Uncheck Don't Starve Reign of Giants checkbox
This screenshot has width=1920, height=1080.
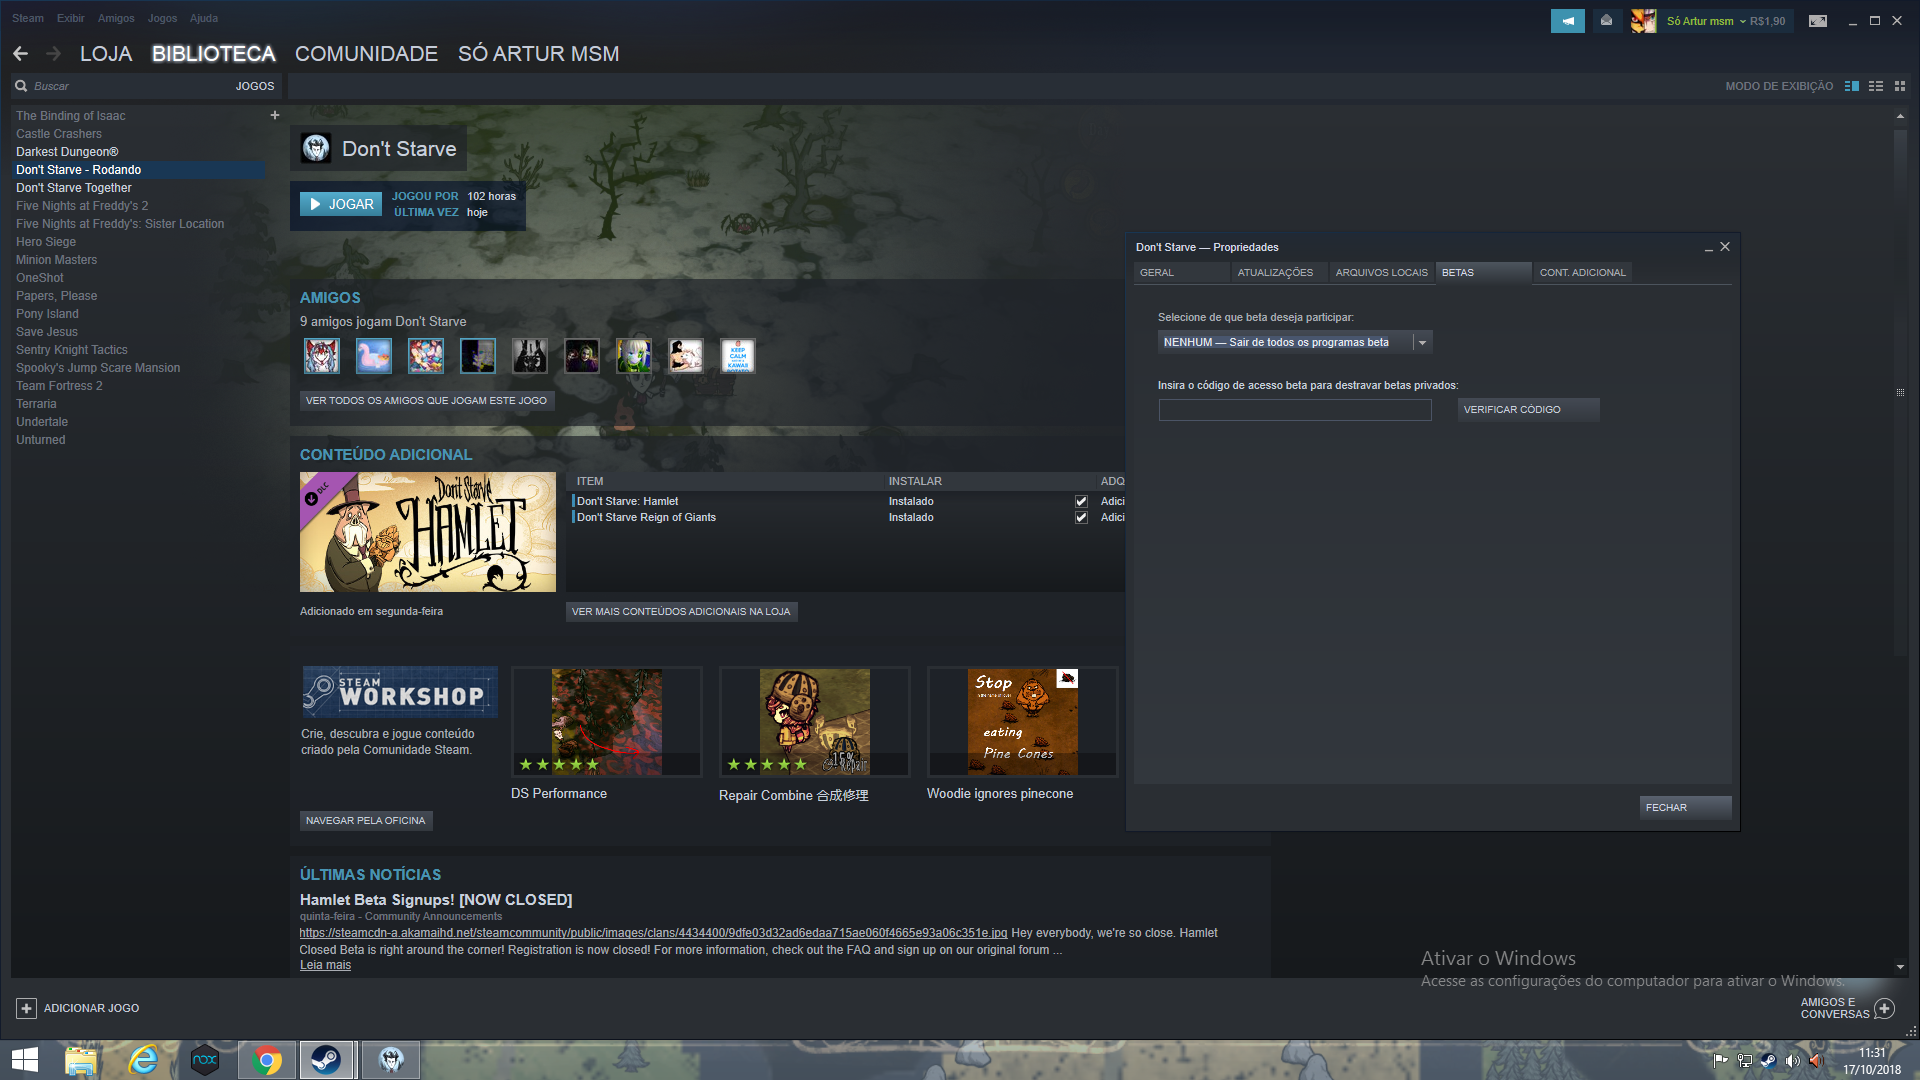click(x=1081, y=518)
